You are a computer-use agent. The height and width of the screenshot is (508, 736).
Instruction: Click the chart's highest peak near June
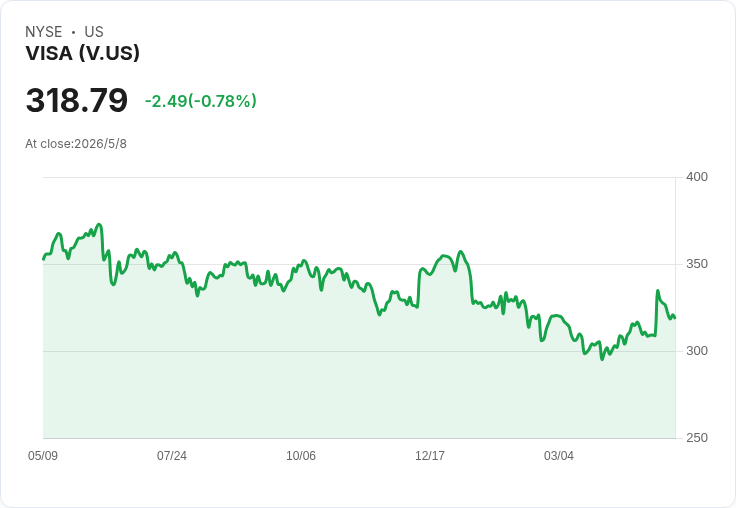[x=99, y=224]
